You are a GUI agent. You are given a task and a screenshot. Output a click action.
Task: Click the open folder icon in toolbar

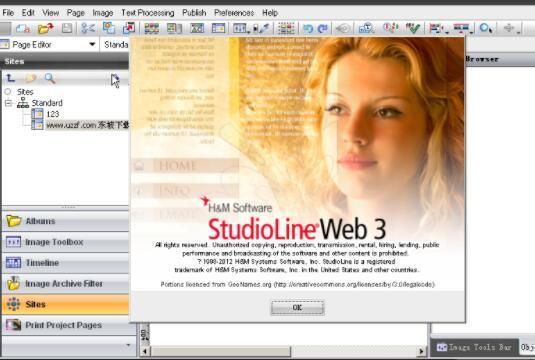tap(46, 28)
